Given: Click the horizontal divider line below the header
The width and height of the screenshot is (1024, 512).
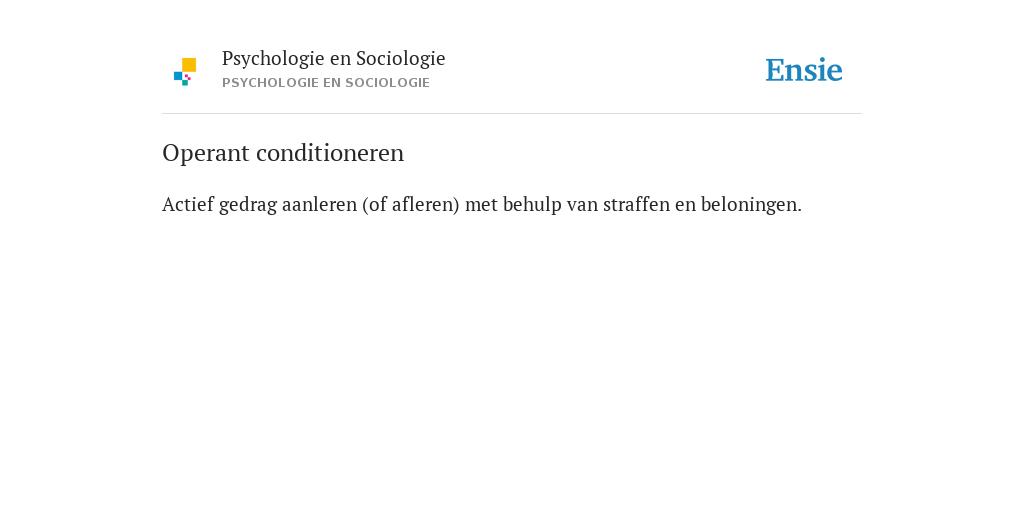Looking at the screenshot, I should [512, 114].
